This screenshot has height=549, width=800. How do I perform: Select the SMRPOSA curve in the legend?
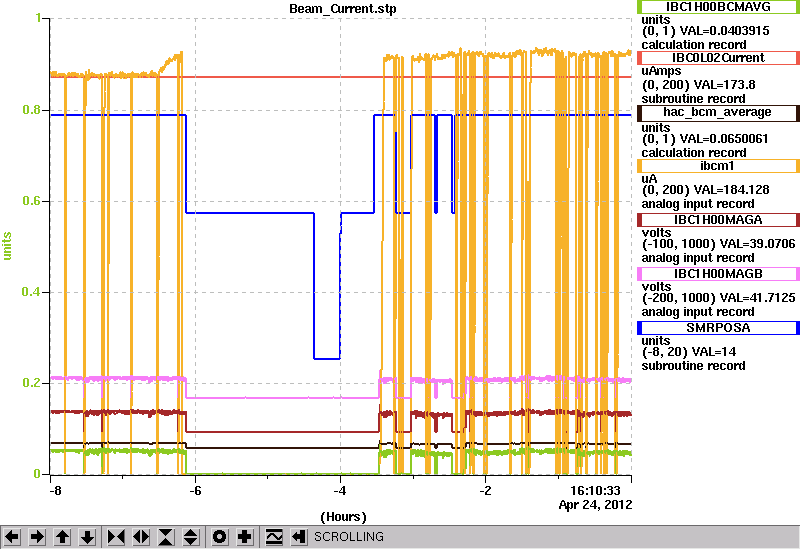(x=717, y=328)
